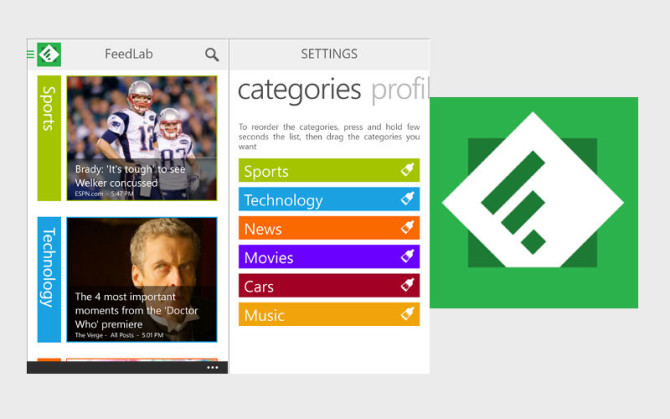Click the color bucket icon on Technology
The height and width of the screenshot is (419, 670).
click(407, 199)
